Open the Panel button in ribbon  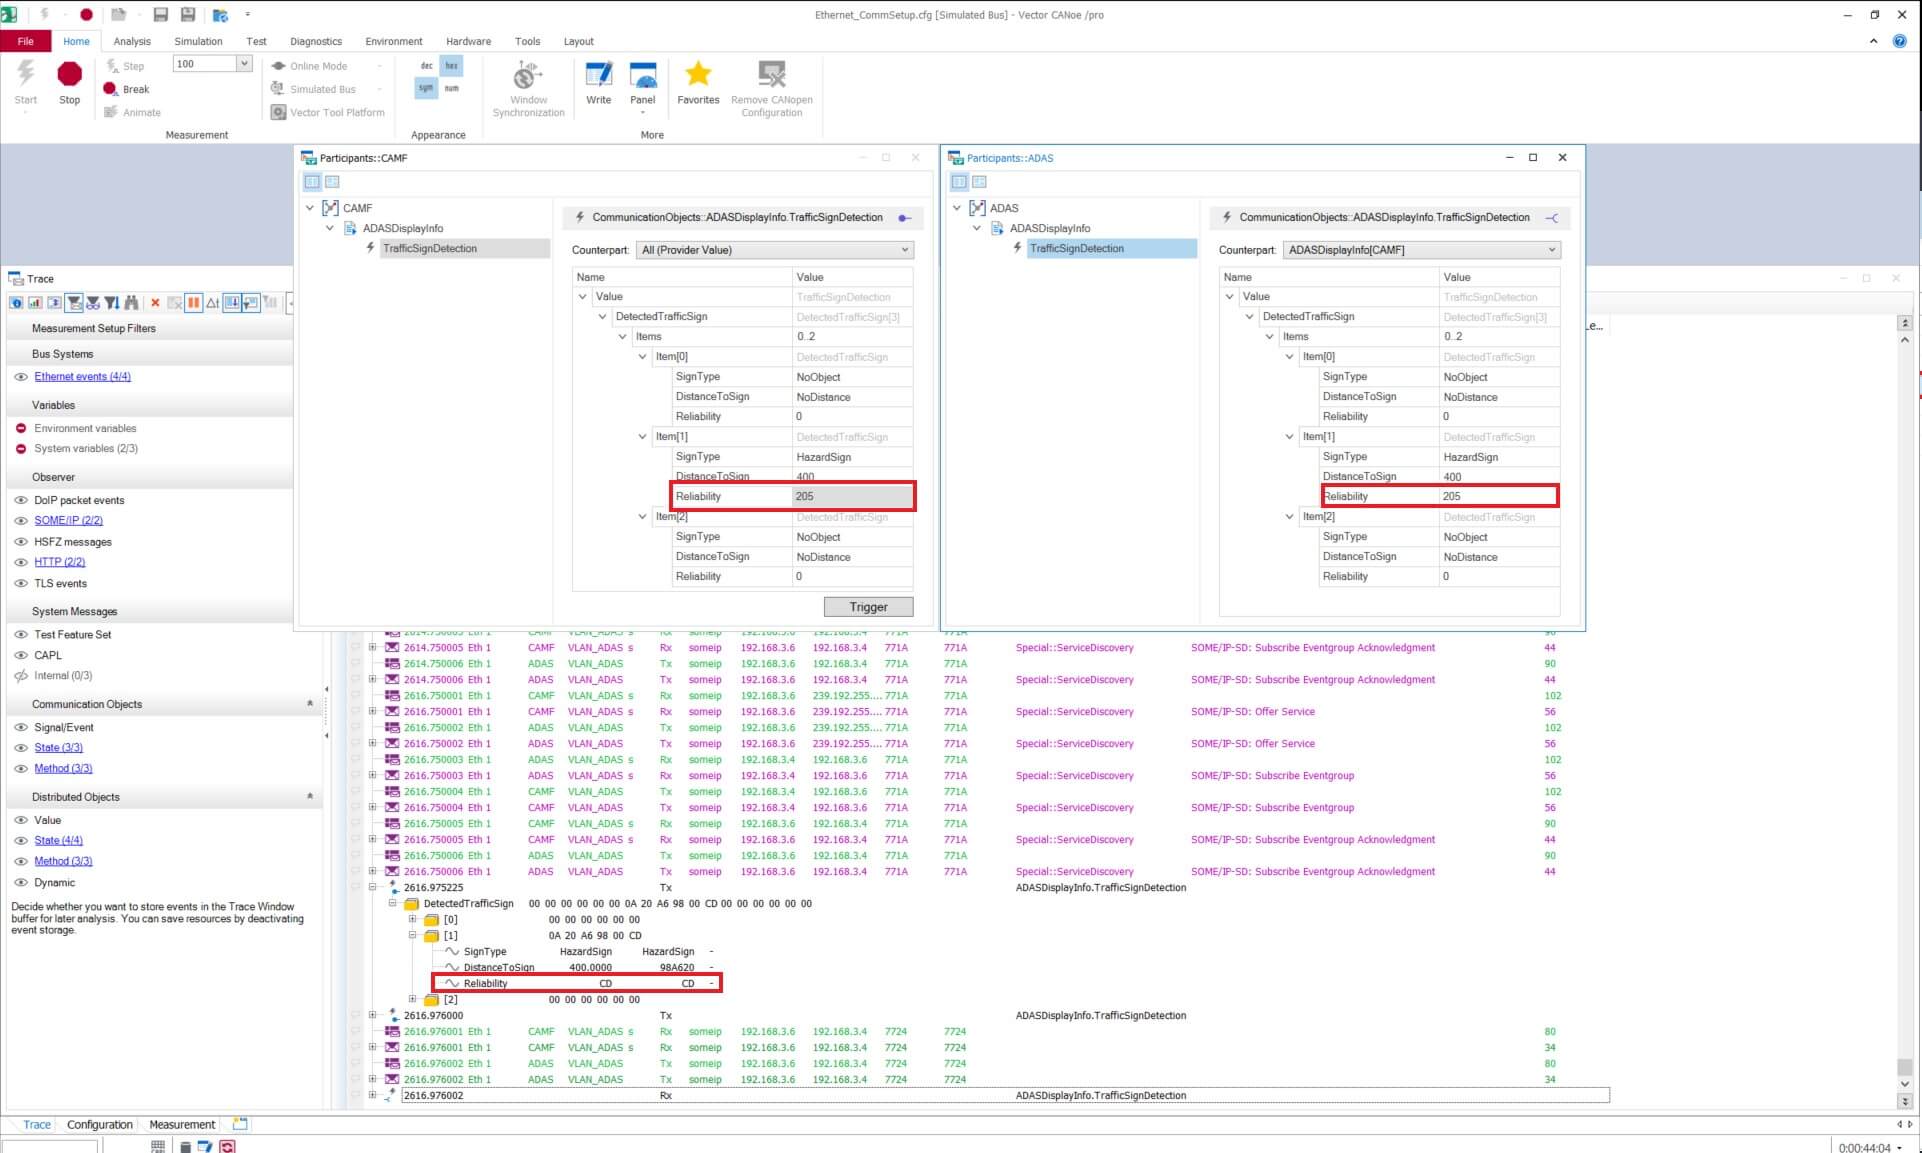coord(642,81)
